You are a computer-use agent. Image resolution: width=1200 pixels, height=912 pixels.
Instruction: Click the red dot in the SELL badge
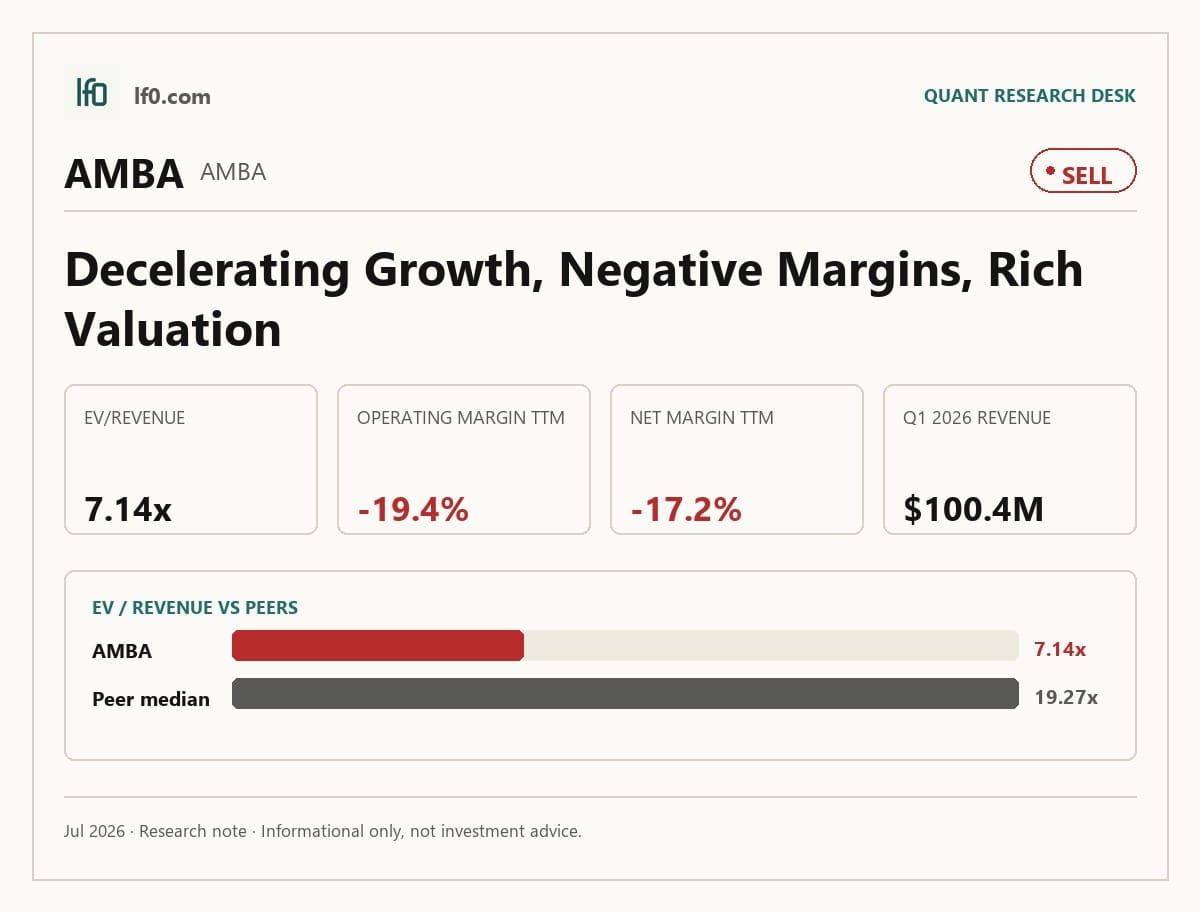[x=1050, y=171]
